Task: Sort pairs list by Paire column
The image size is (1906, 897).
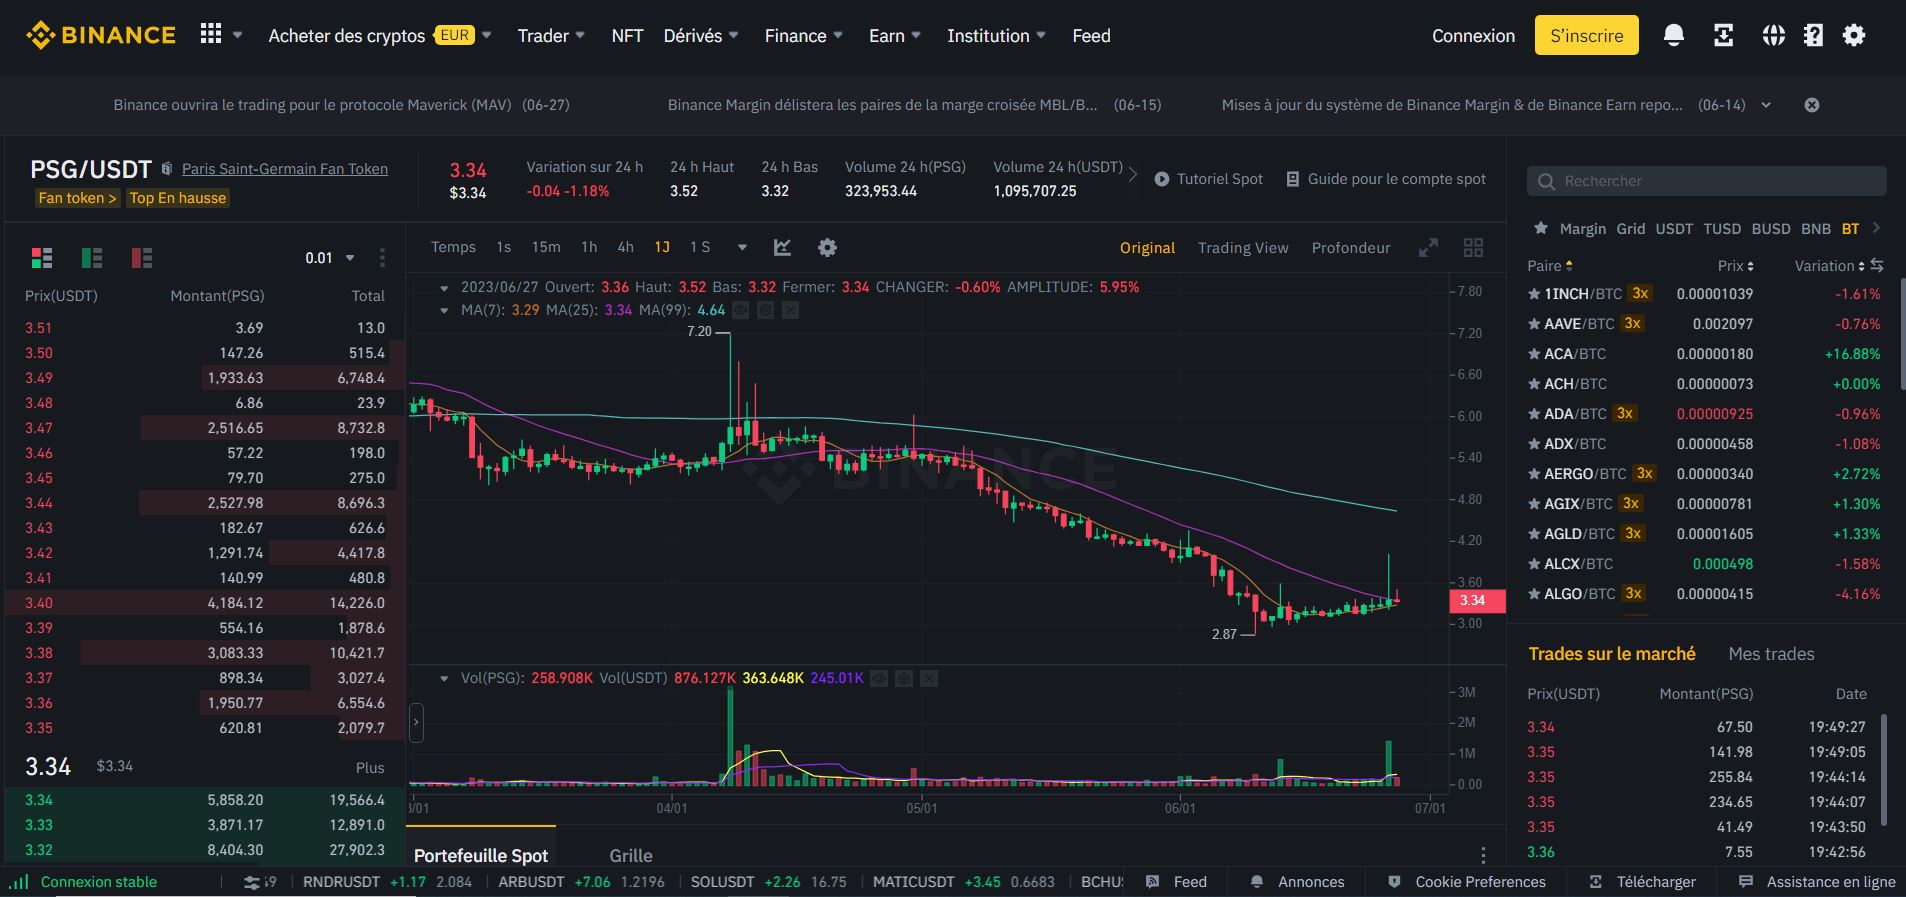Action: click(x=1550, y=266)
